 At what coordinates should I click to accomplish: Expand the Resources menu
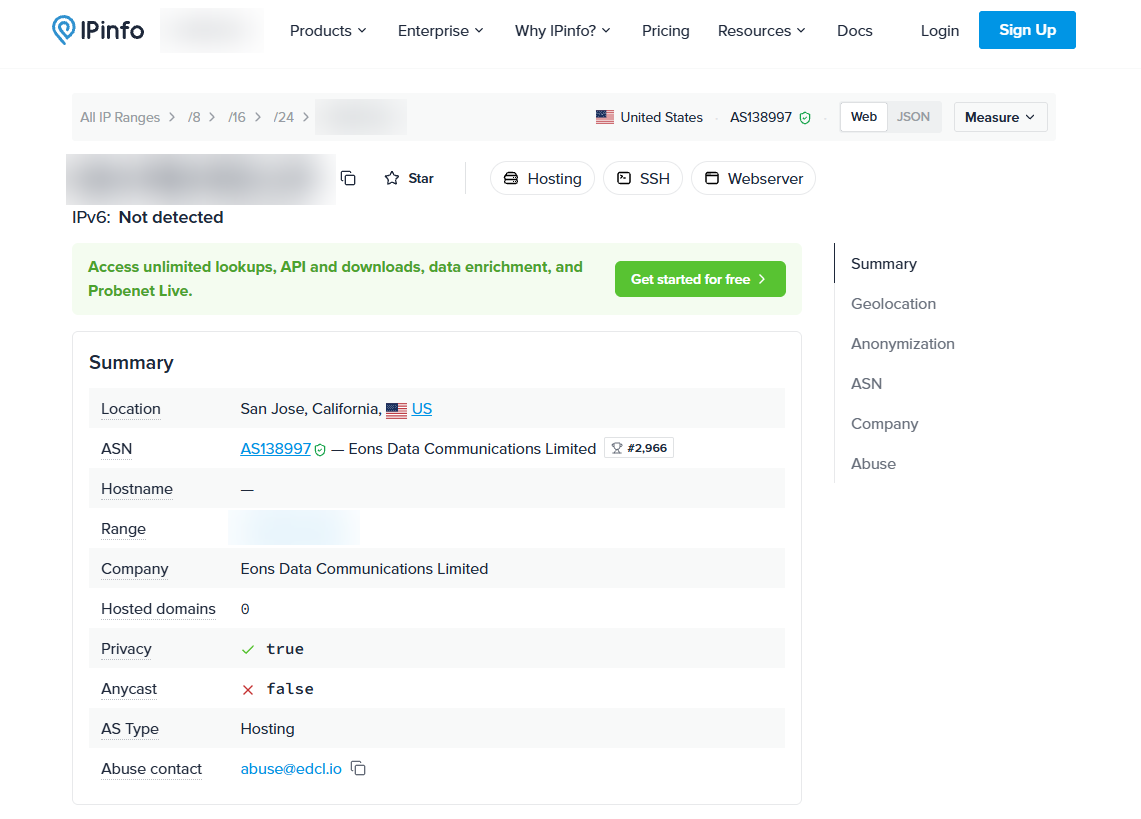click(x=761, y=31)
